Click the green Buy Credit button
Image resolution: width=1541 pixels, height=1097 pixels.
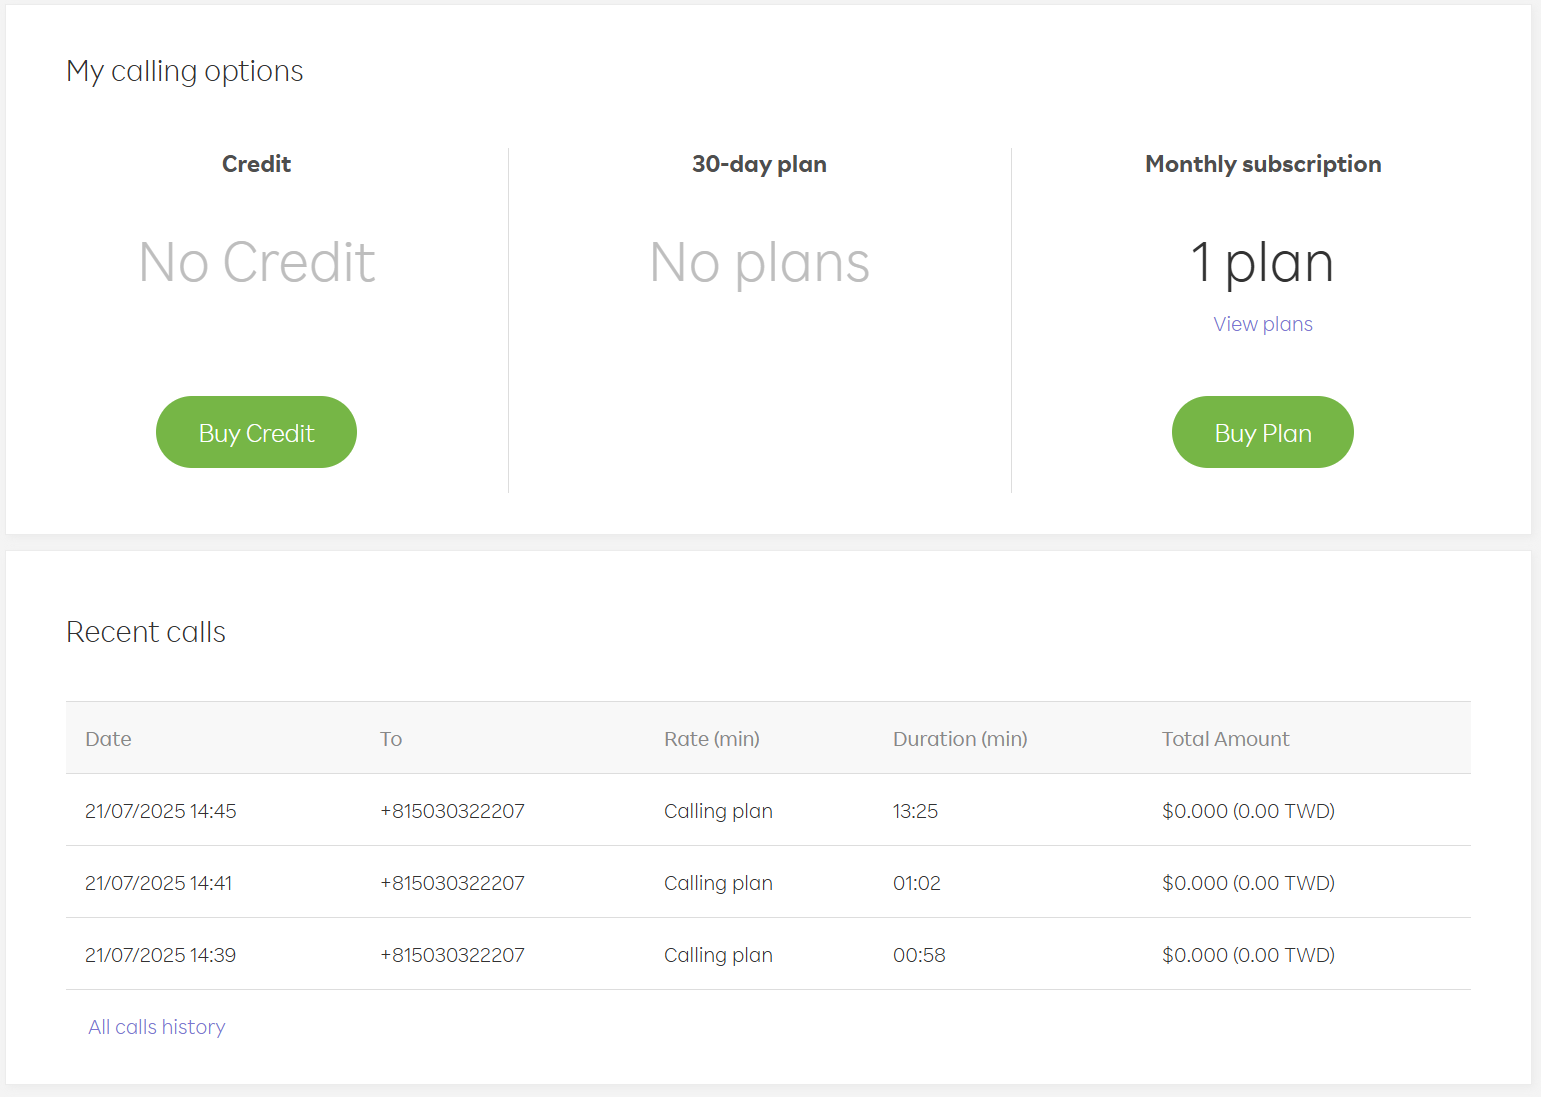(256, 432)
